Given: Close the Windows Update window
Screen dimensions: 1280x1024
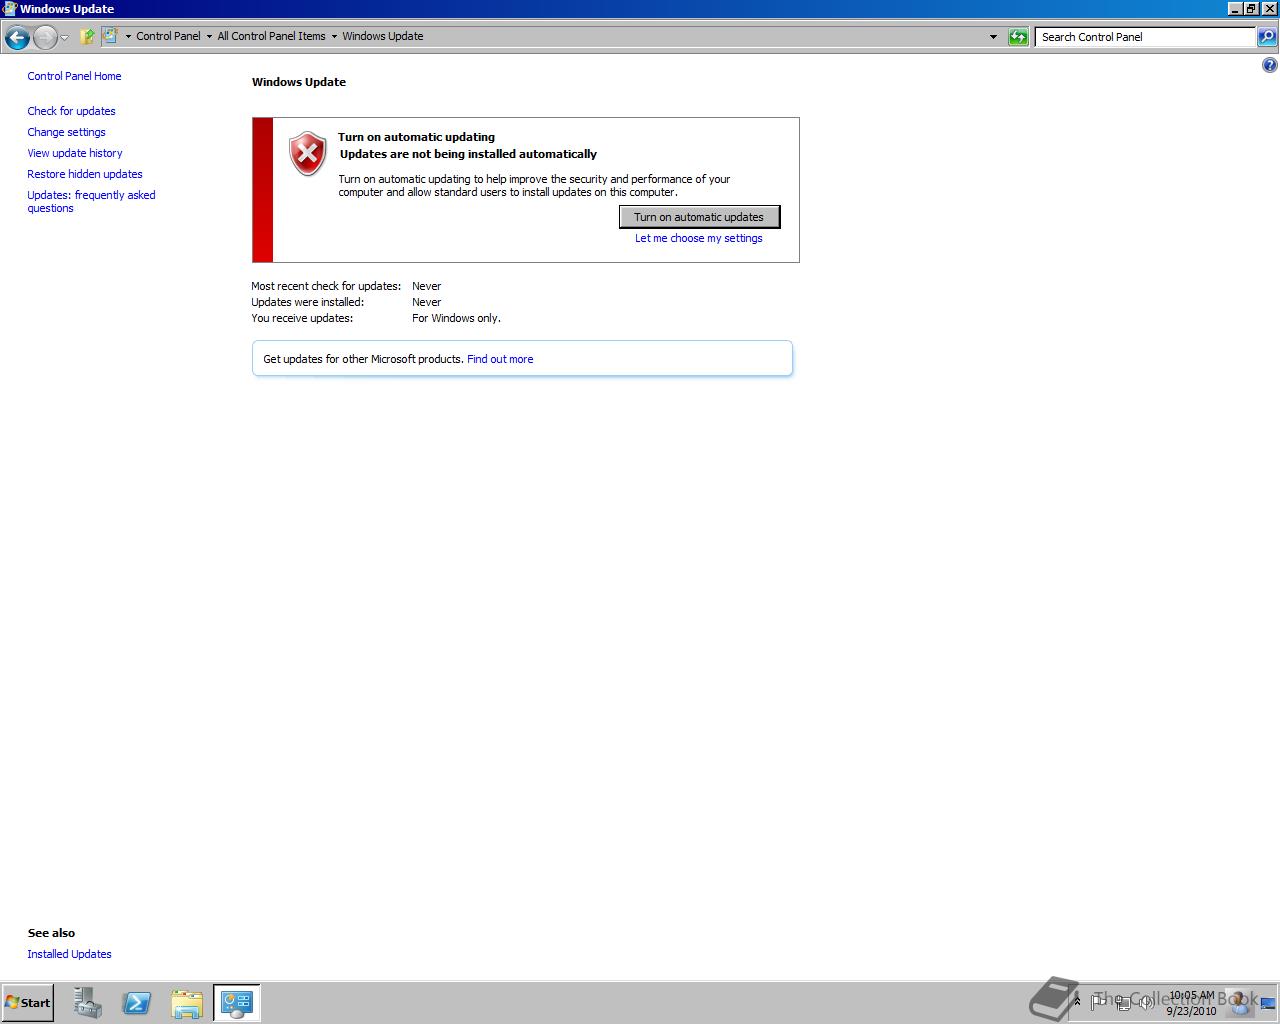Looking at the screenshot, I should click(x=1270, y=9).
